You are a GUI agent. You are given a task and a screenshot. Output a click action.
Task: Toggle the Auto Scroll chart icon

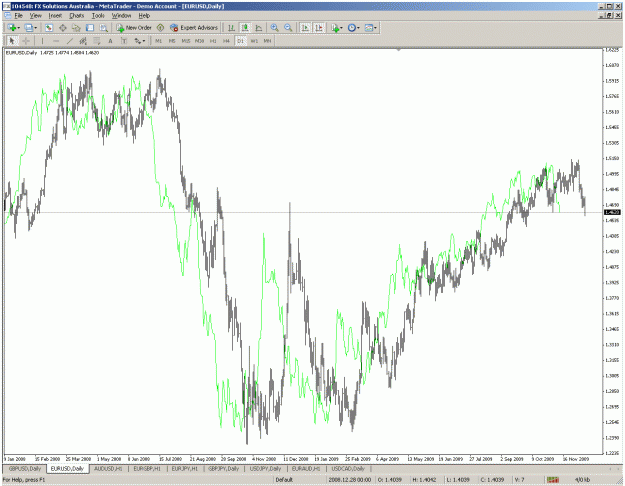(305, 28)
